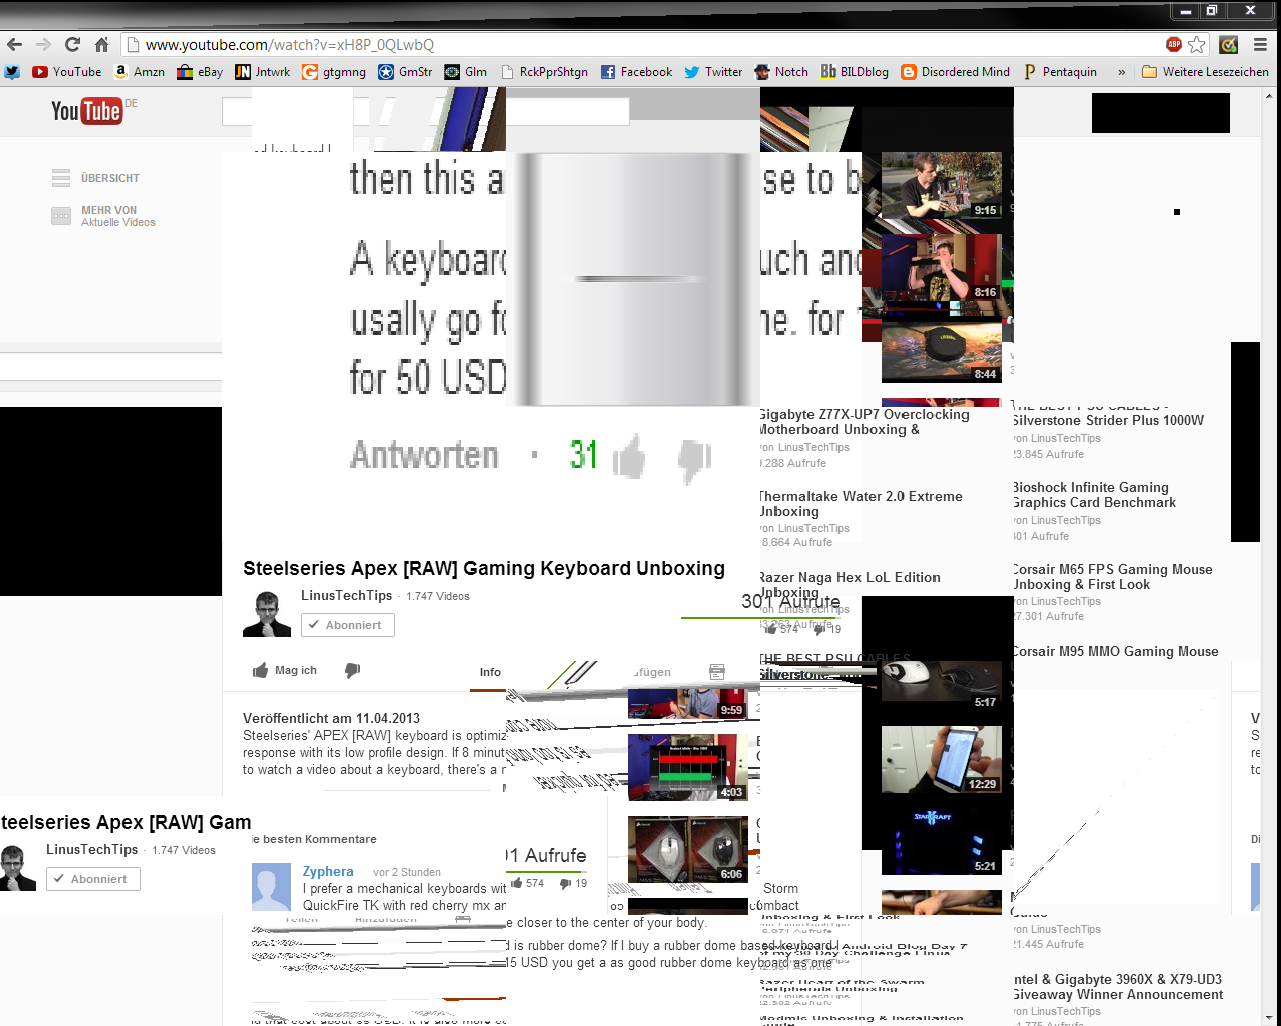Open the statistics icon right of 'fügen'
1281x1026 pixels.
(x=717, y=672)
